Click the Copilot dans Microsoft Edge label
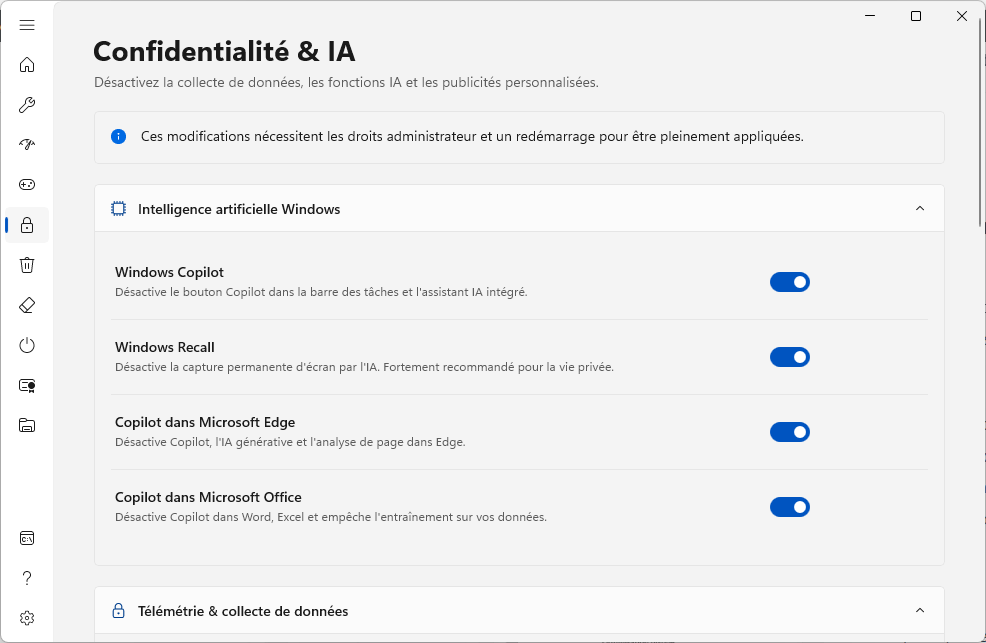The height and width of the screenshot is (643, 986). [205, 422]
